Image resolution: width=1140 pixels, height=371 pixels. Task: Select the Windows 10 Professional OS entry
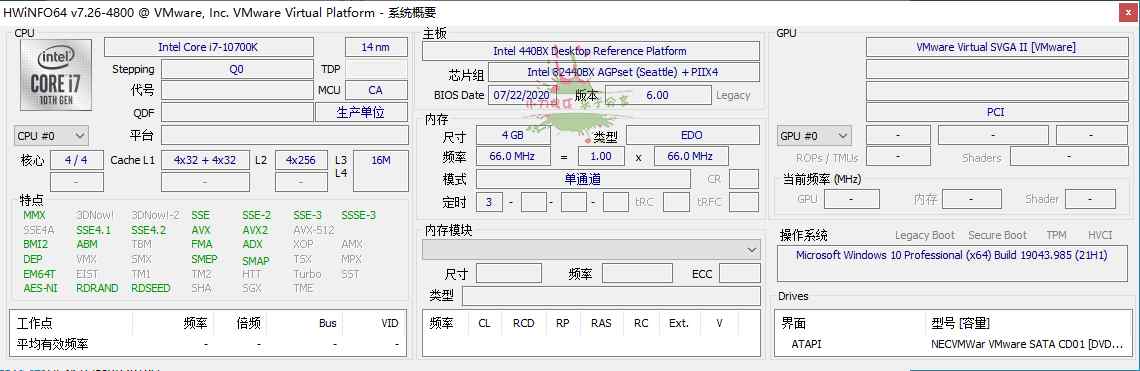pyautogui.click(x=952, y=255)
